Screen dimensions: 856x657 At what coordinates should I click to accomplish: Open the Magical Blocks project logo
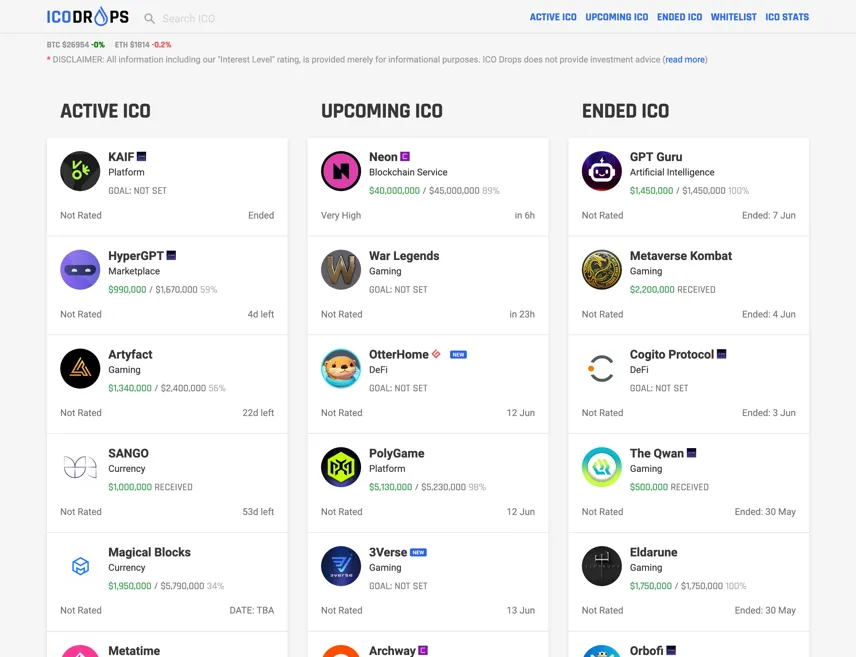tap(80, 566)
